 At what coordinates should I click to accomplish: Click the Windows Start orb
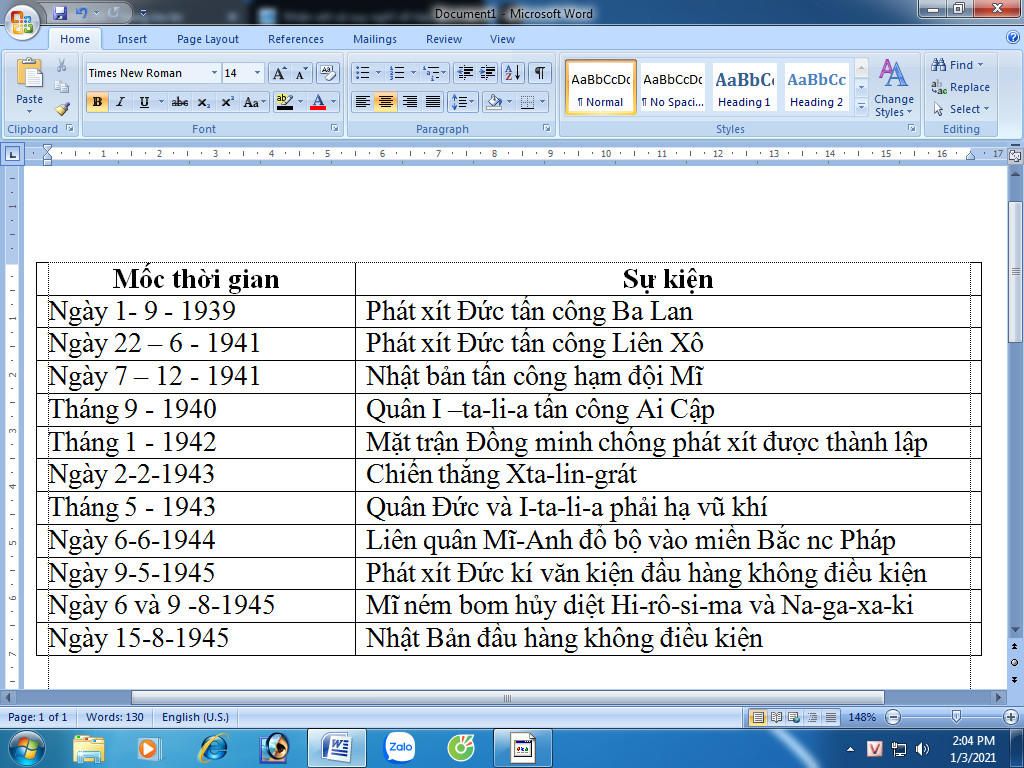tap(26, 748)
